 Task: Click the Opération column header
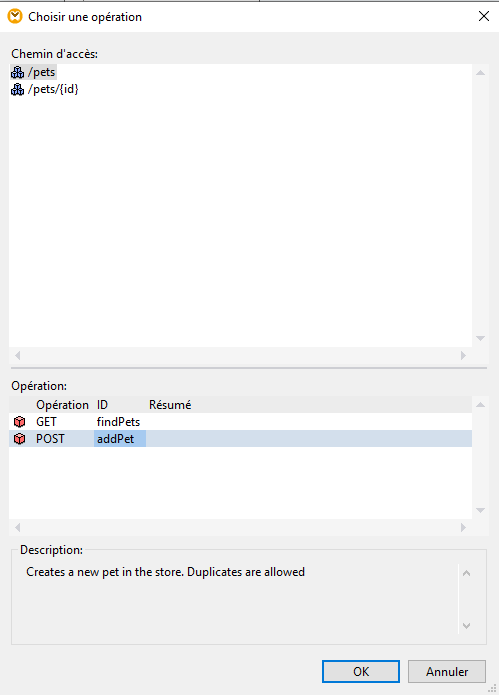click(x=62, y=405)
